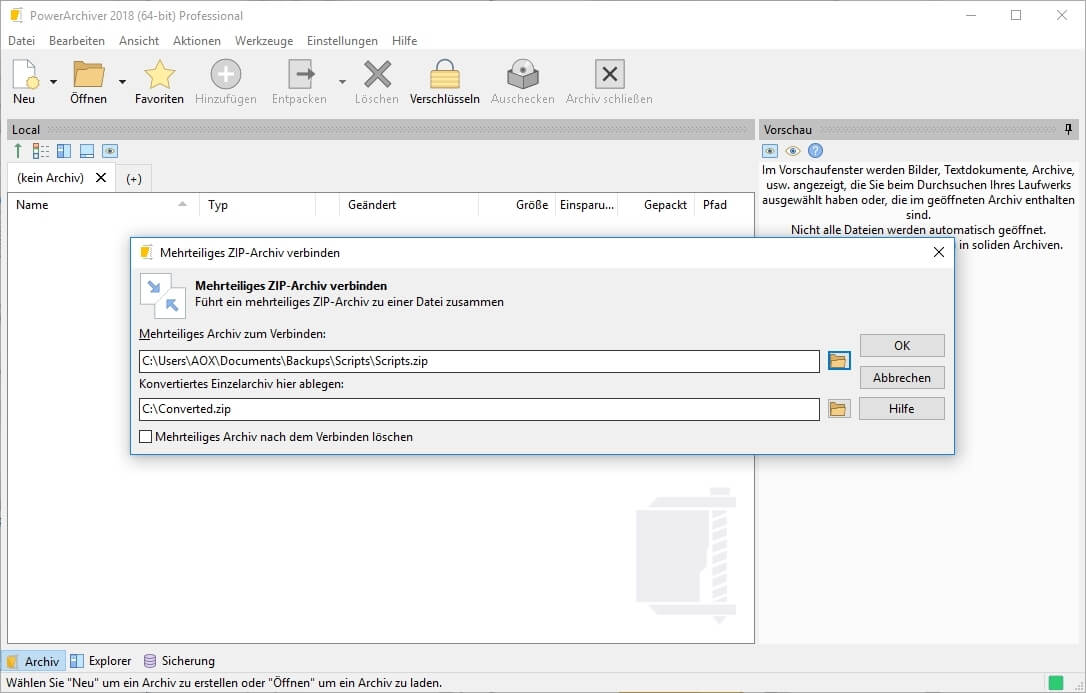Switch to the Explorer tab
The height and width of the screenshot is (693, 1086).
click(x=101, y=661)
